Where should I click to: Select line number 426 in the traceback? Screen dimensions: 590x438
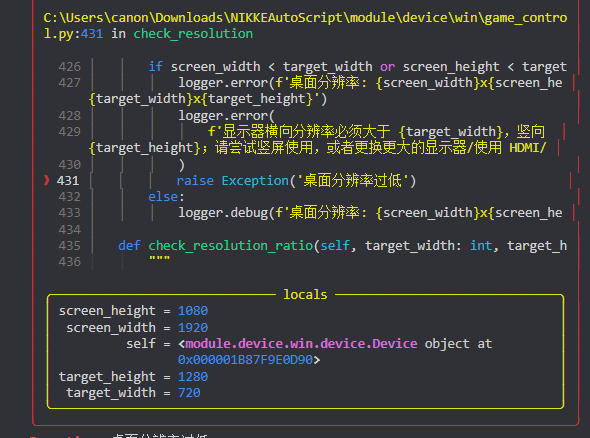pos(70,67)
